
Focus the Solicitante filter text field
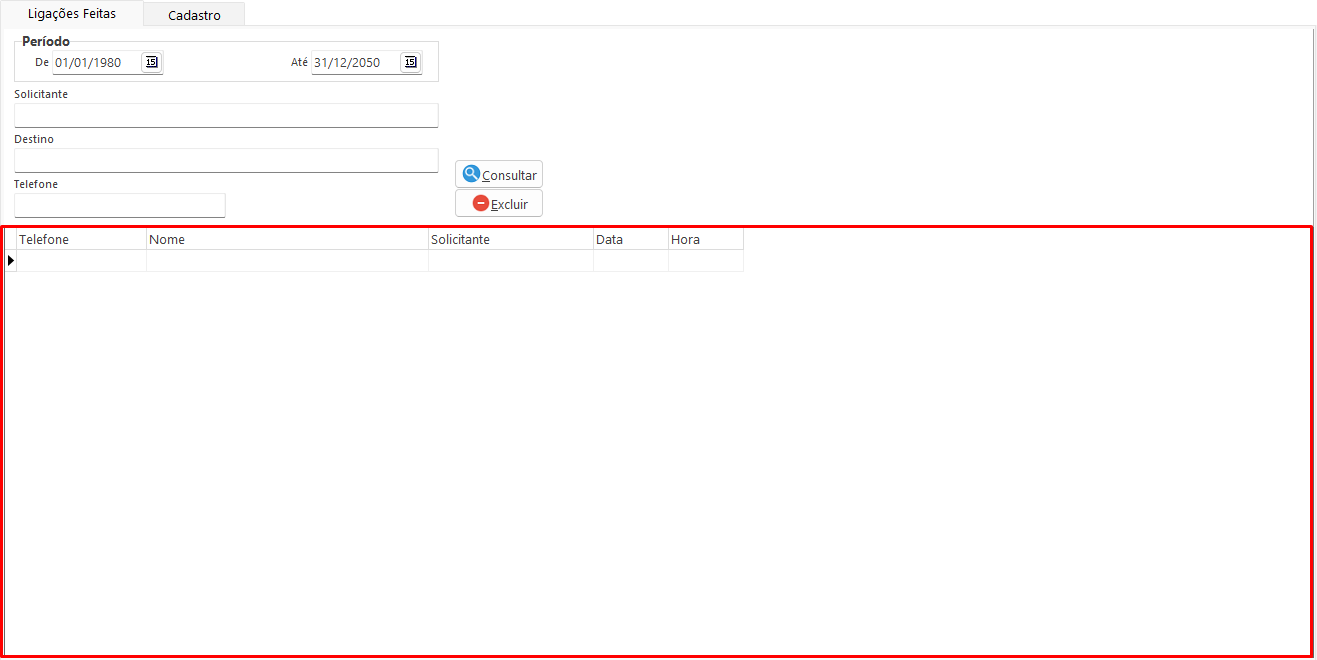pyautogui.click(x=226, y=116)
